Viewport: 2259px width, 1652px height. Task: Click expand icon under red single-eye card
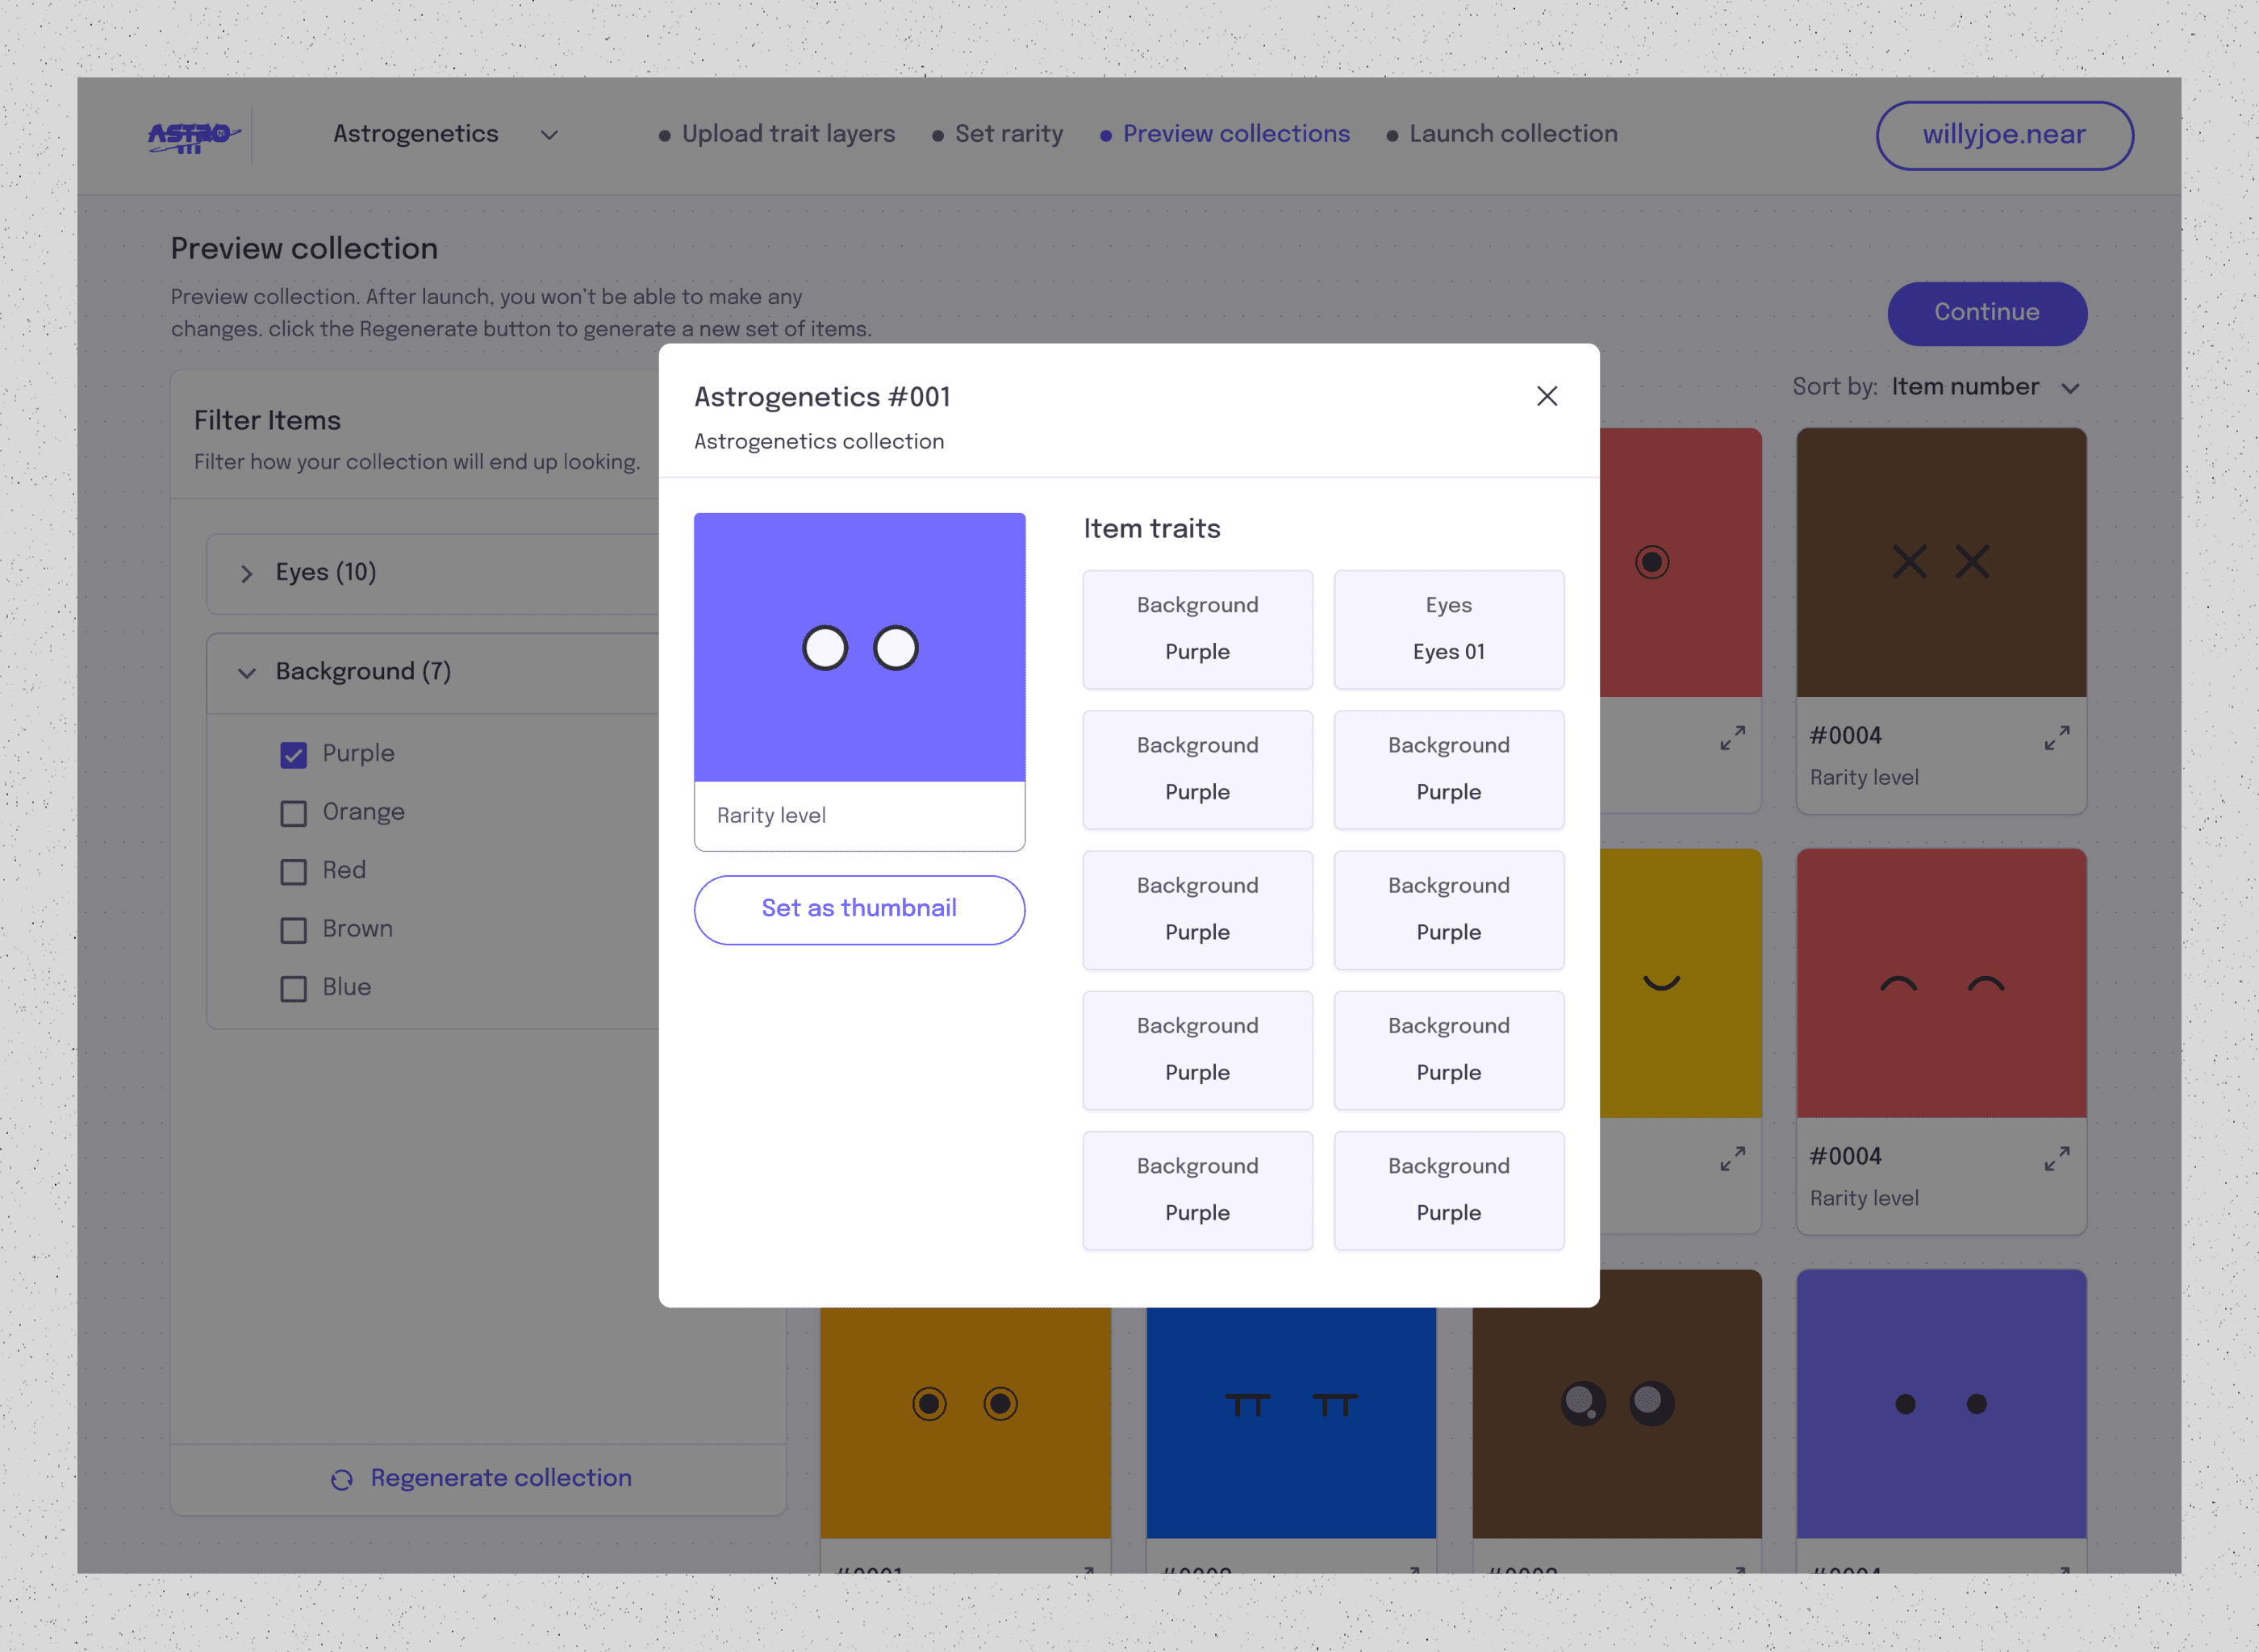[1732, 738]
